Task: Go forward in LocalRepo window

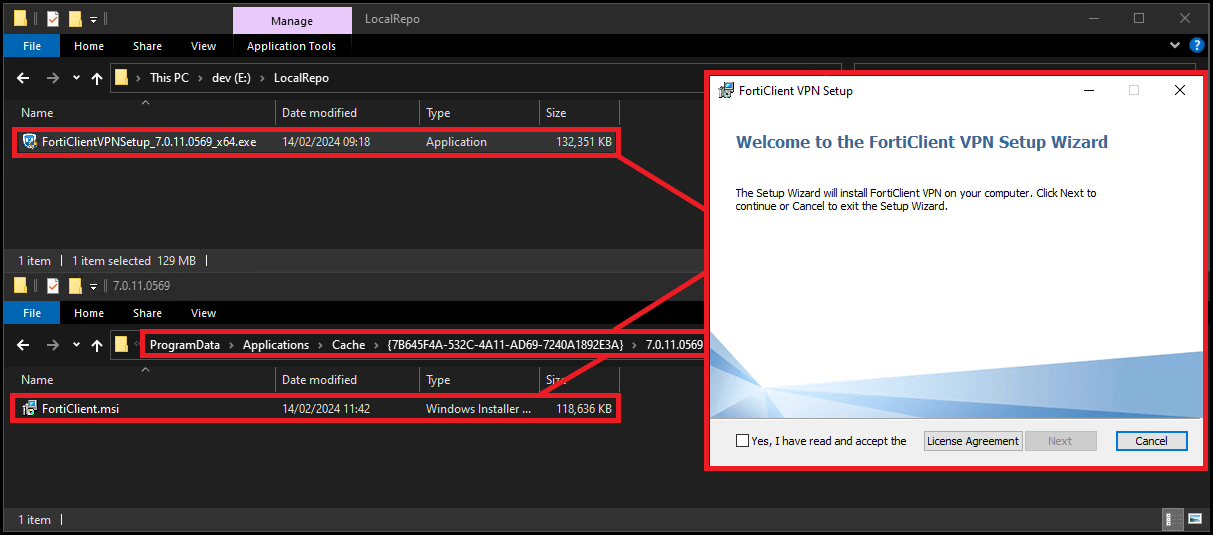Action: point(54,78)
